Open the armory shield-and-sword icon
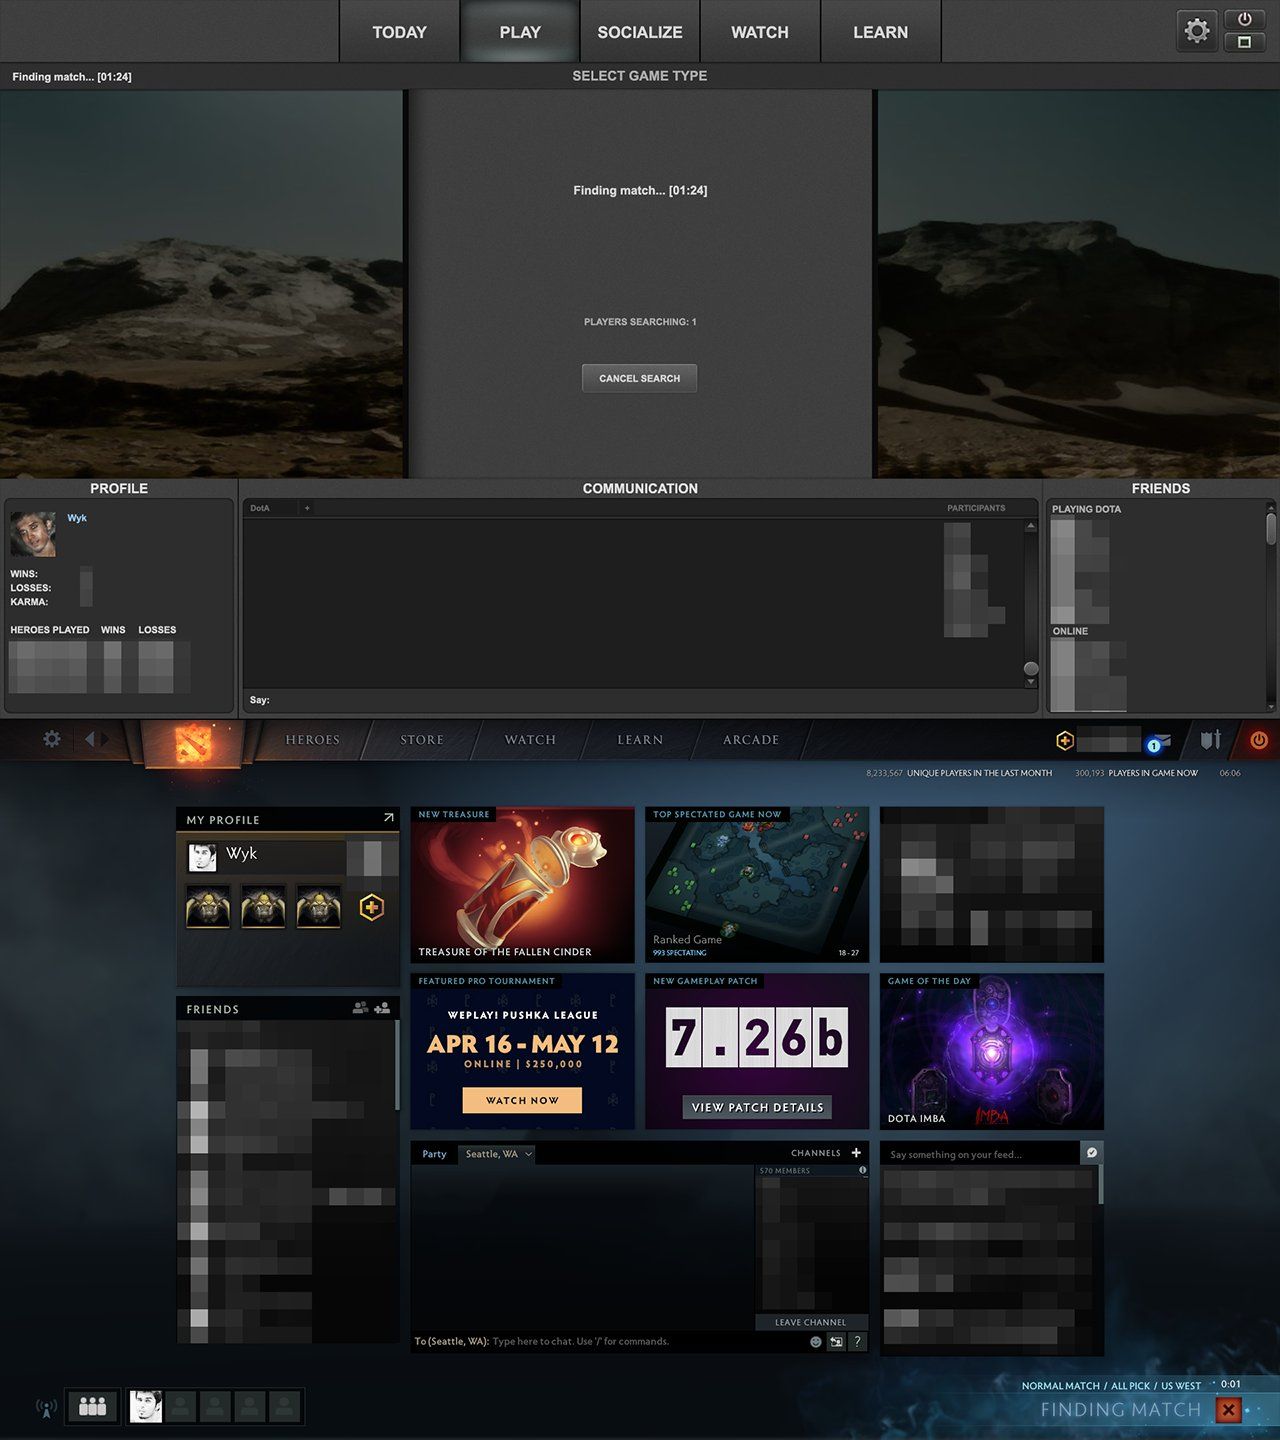This screenshot has height=1440, width=1280. (x=1211, y=740)
